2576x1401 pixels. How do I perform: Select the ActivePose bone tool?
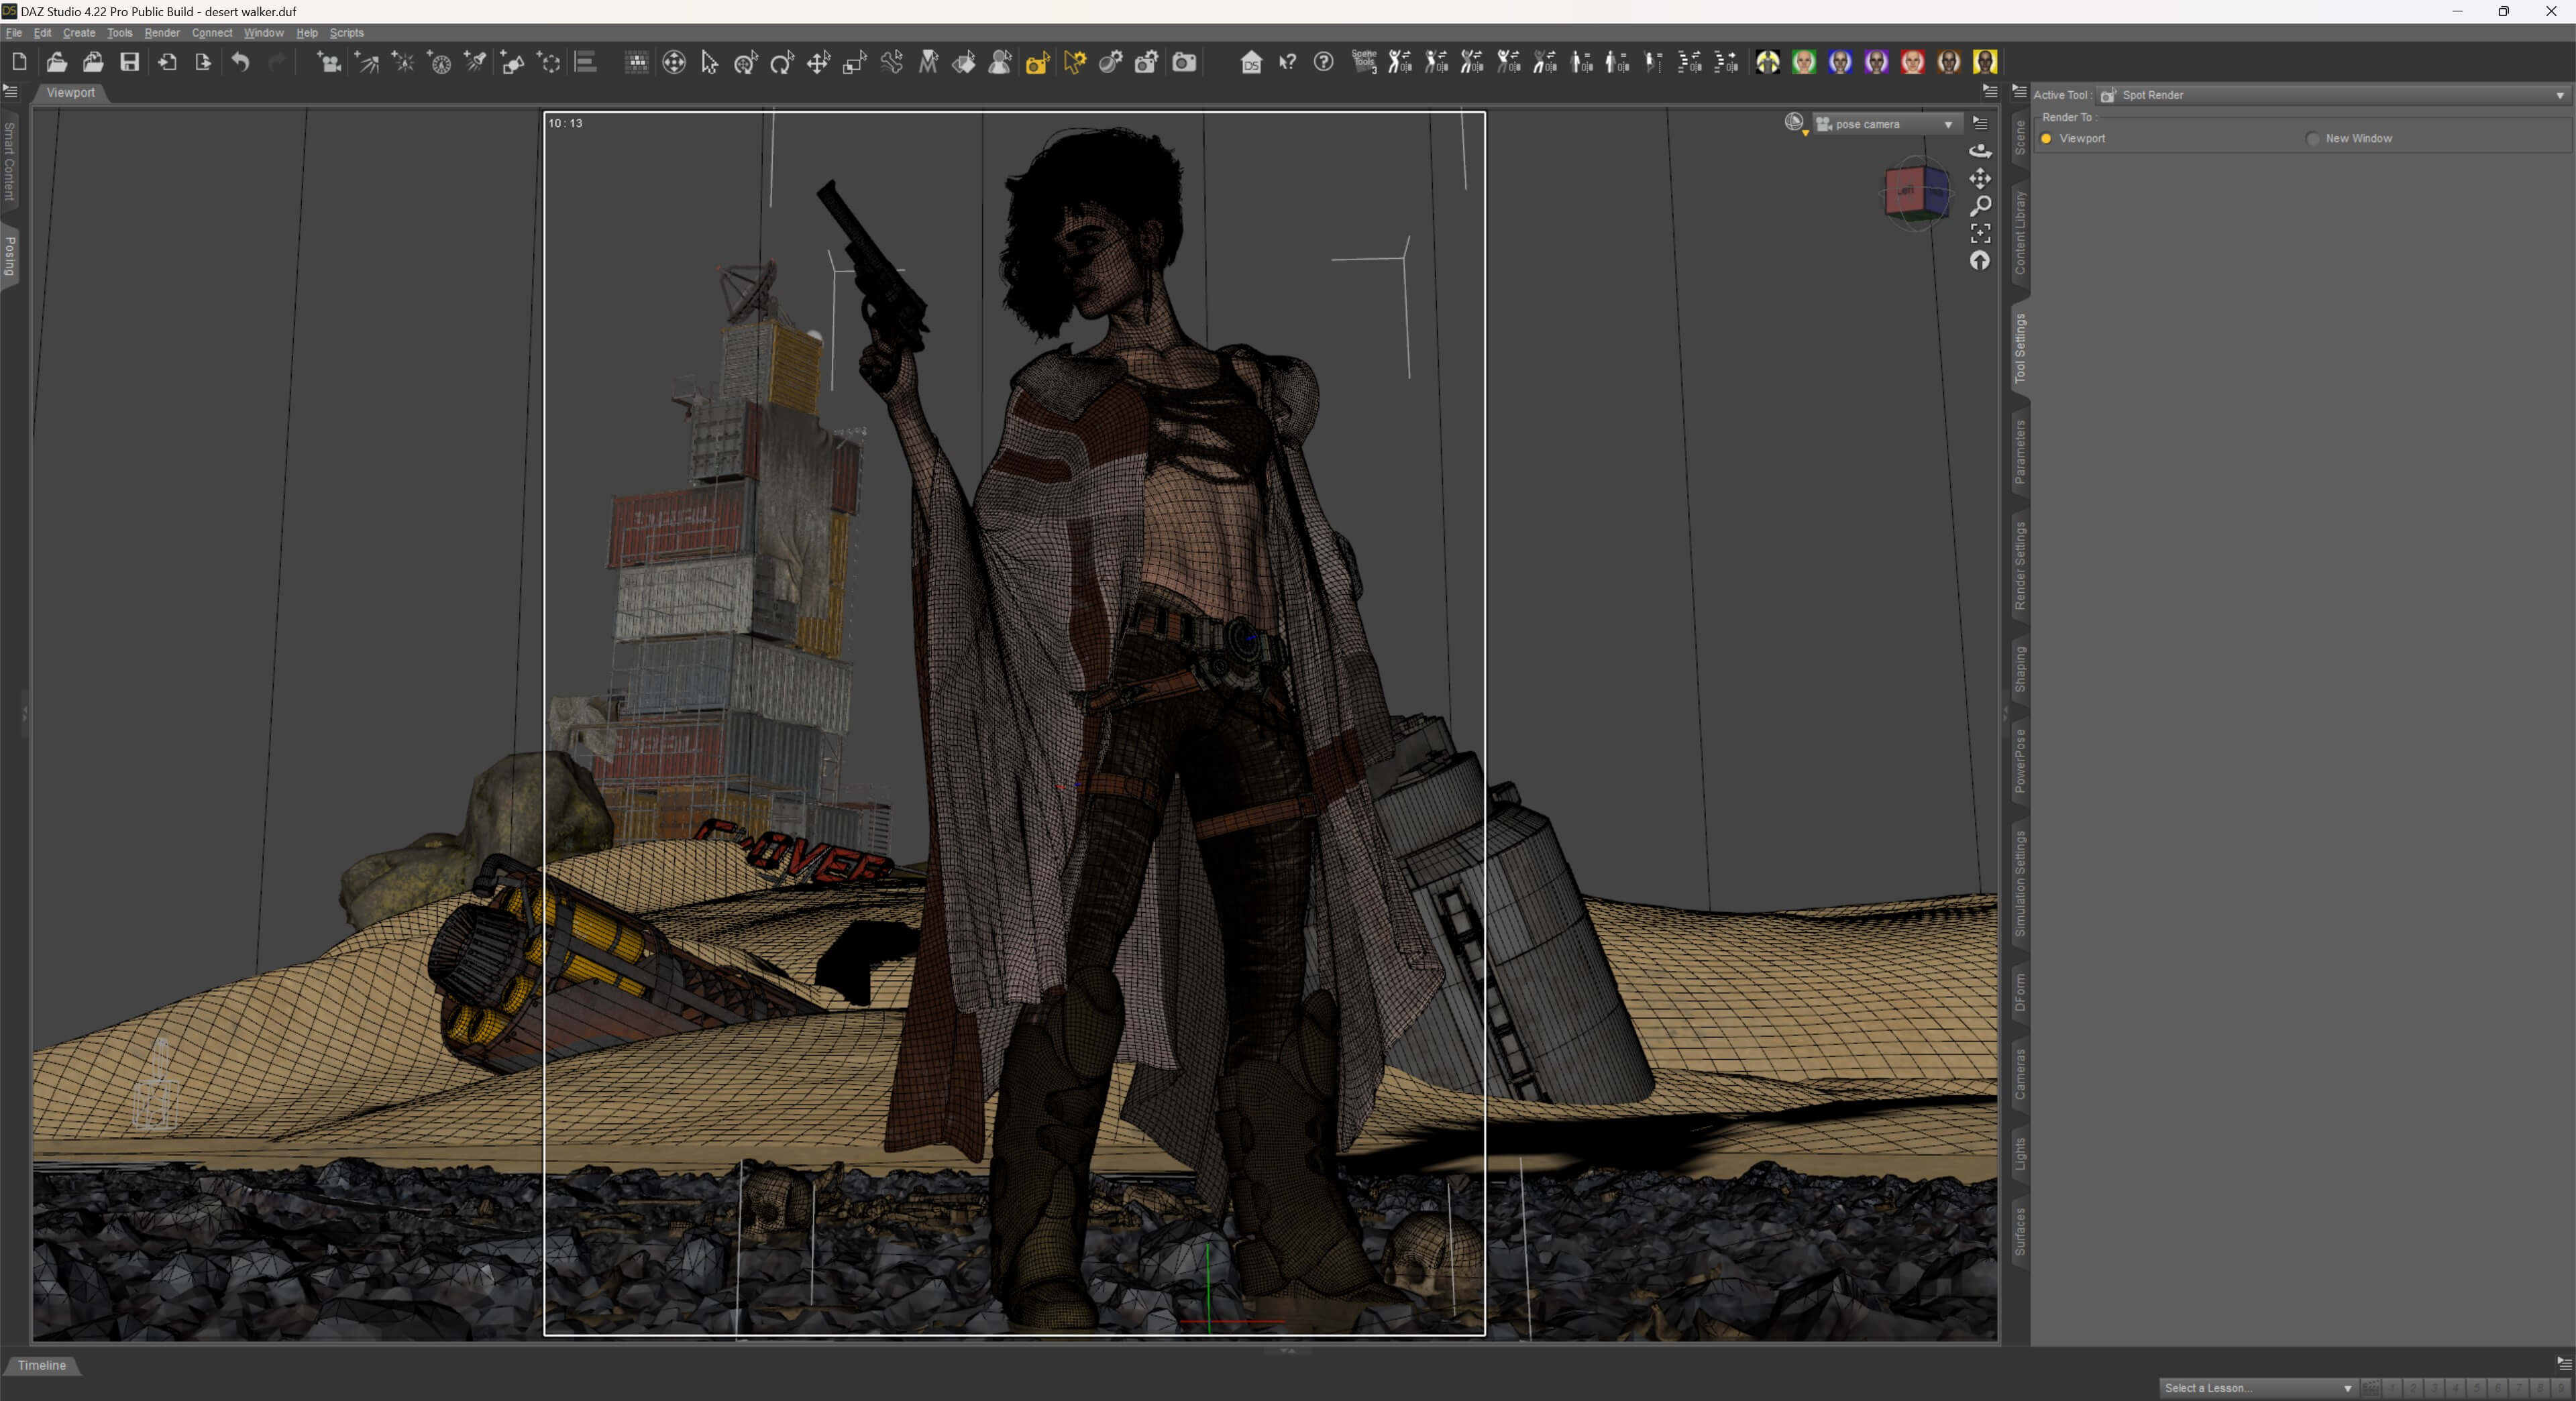point(892,62)
